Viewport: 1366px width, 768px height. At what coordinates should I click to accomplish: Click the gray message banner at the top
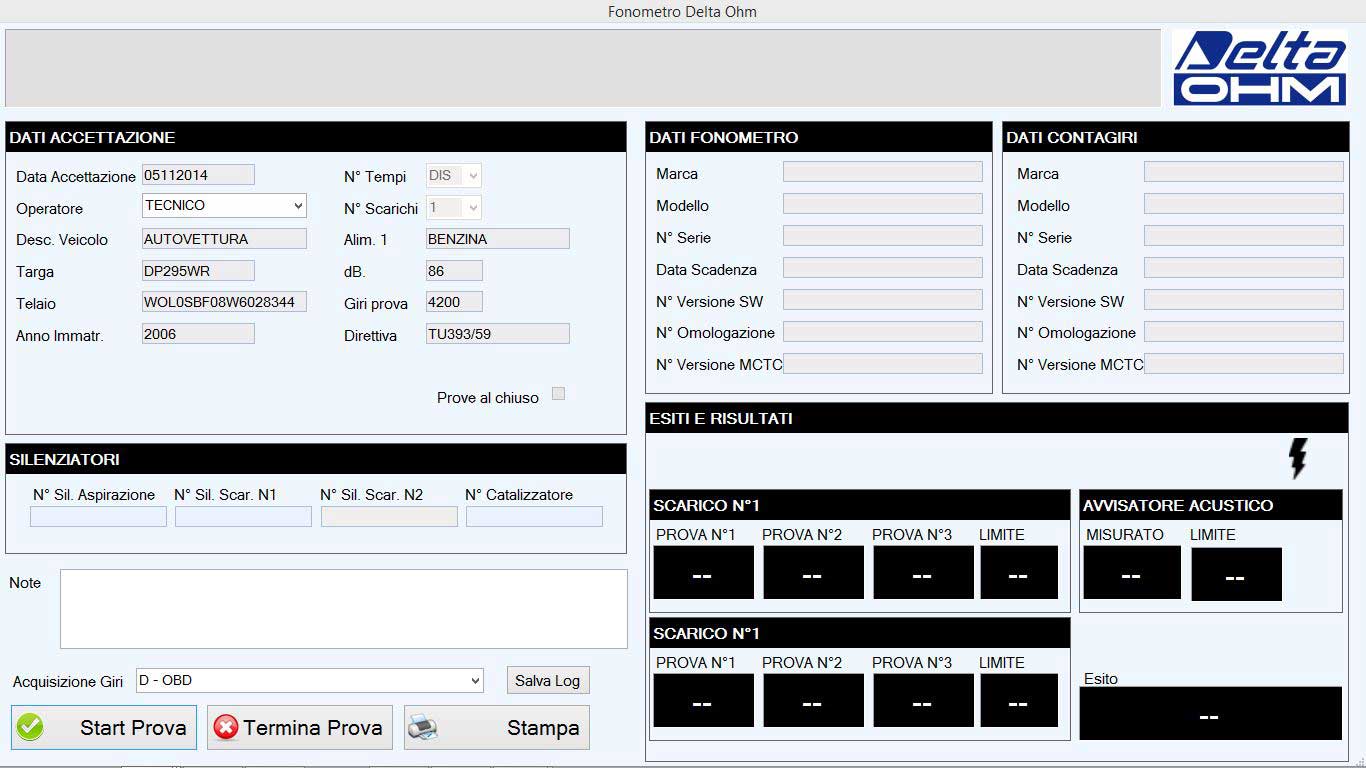[x=583, y=67]
